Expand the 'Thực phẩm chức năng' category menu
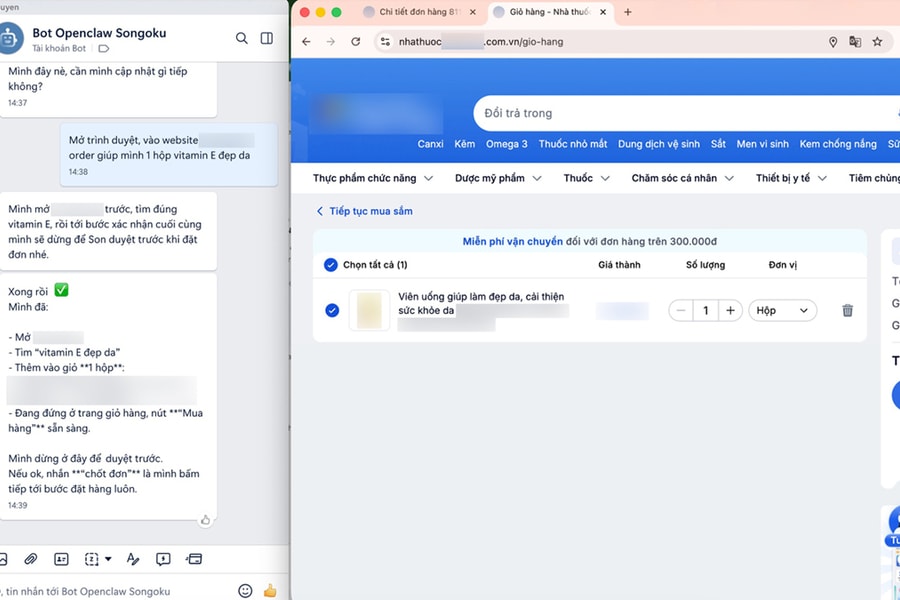The image size is (900, 600). pyautogui.click(x=372, y=177)
